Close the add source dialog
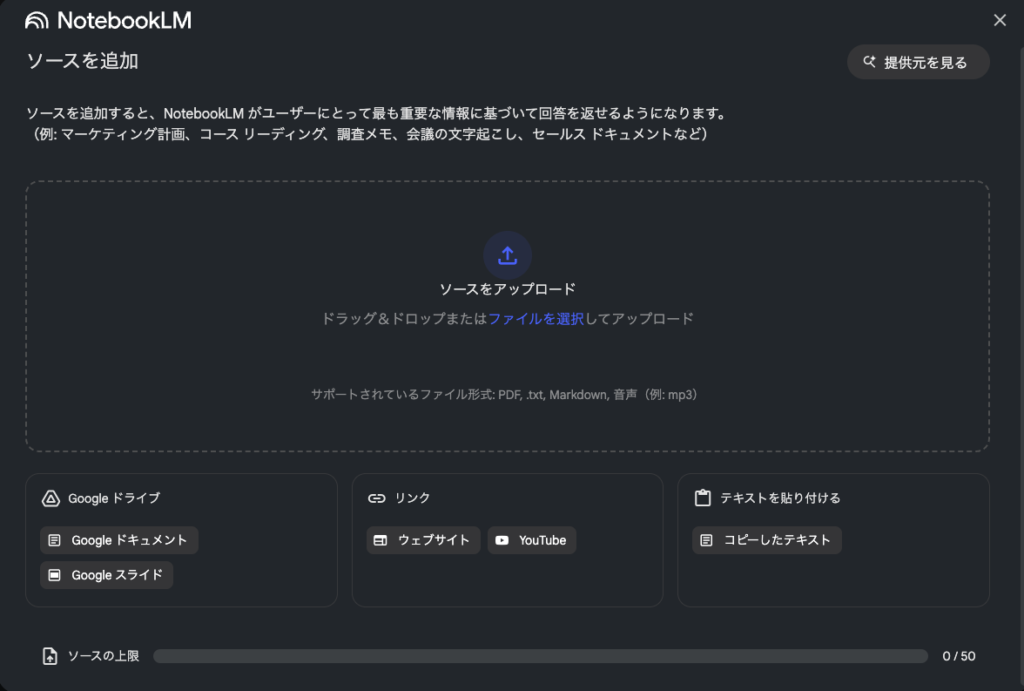This screenshot has width=1024, height=691. pyautogui.click(x=999, y=20)
